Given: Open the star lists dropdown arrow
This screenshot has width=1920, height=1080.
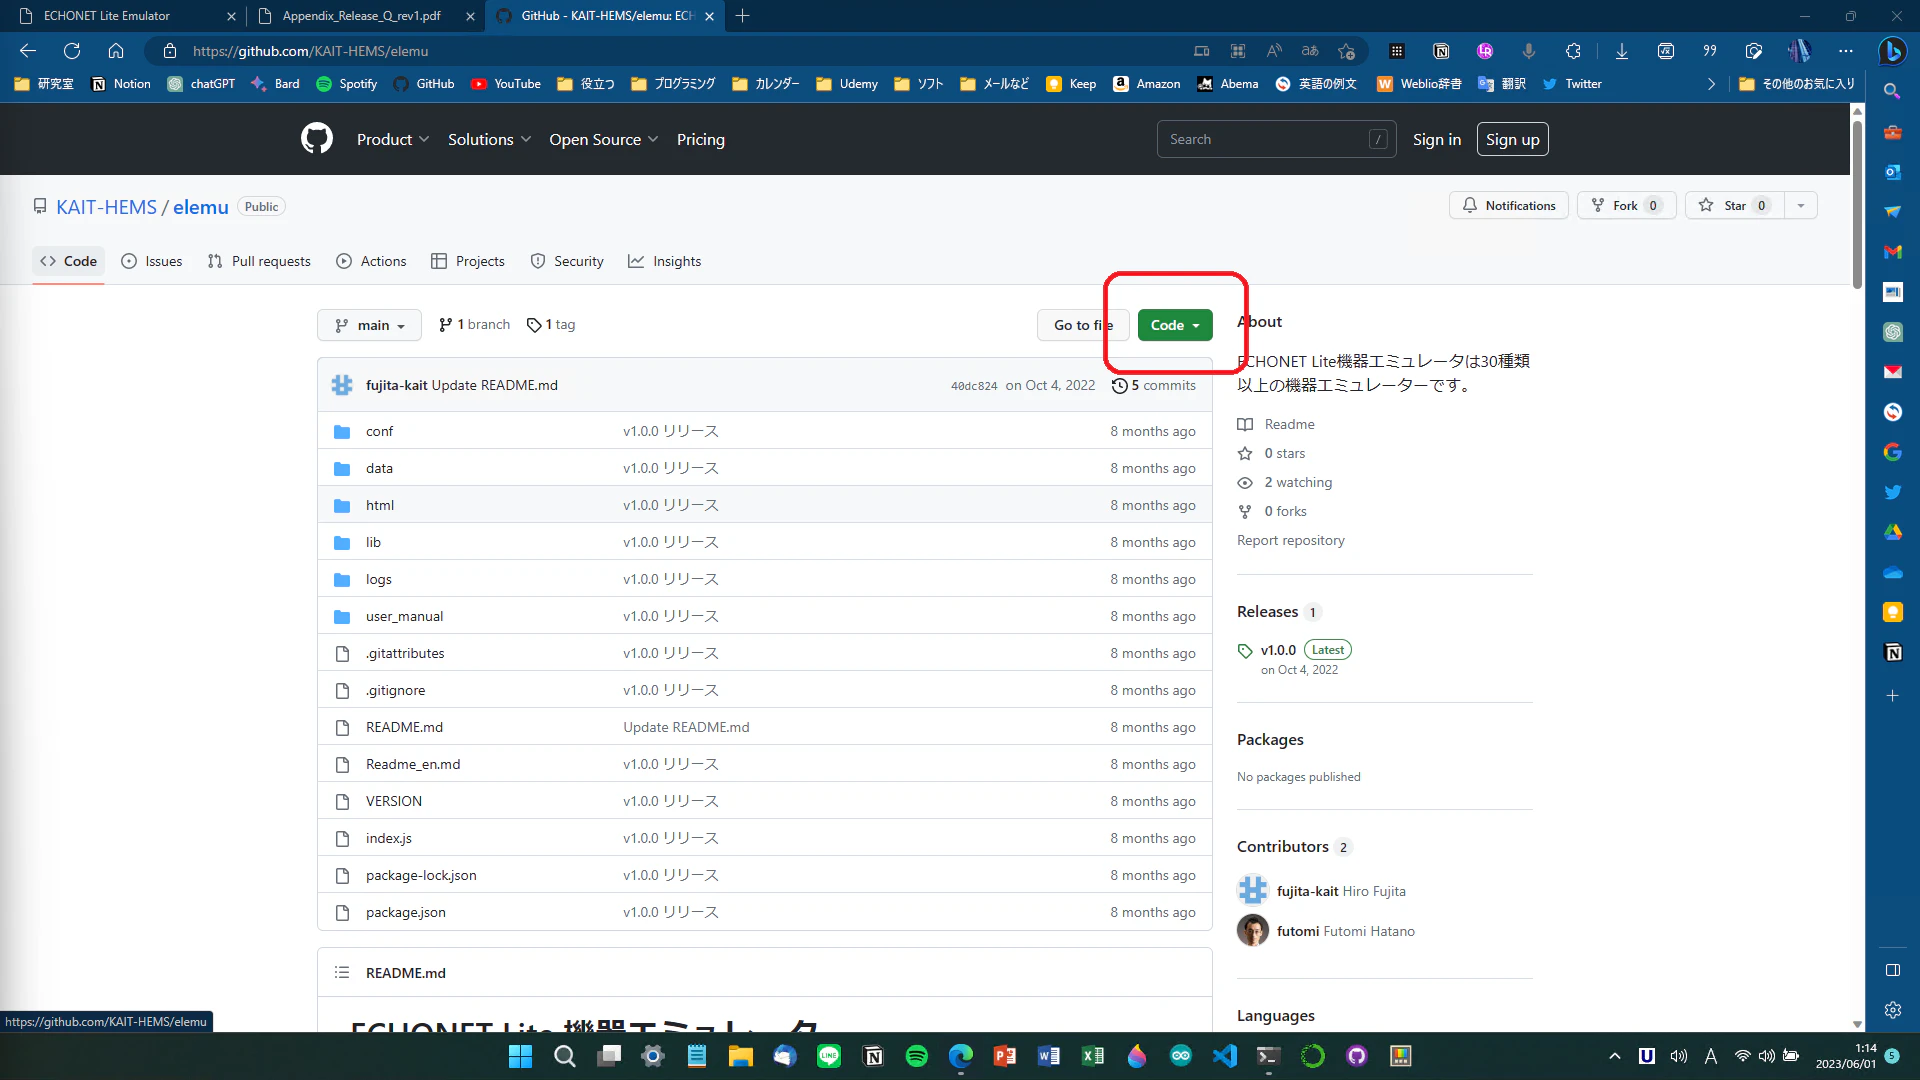Looking at the screenshot, I should (x=1801, y=206).
